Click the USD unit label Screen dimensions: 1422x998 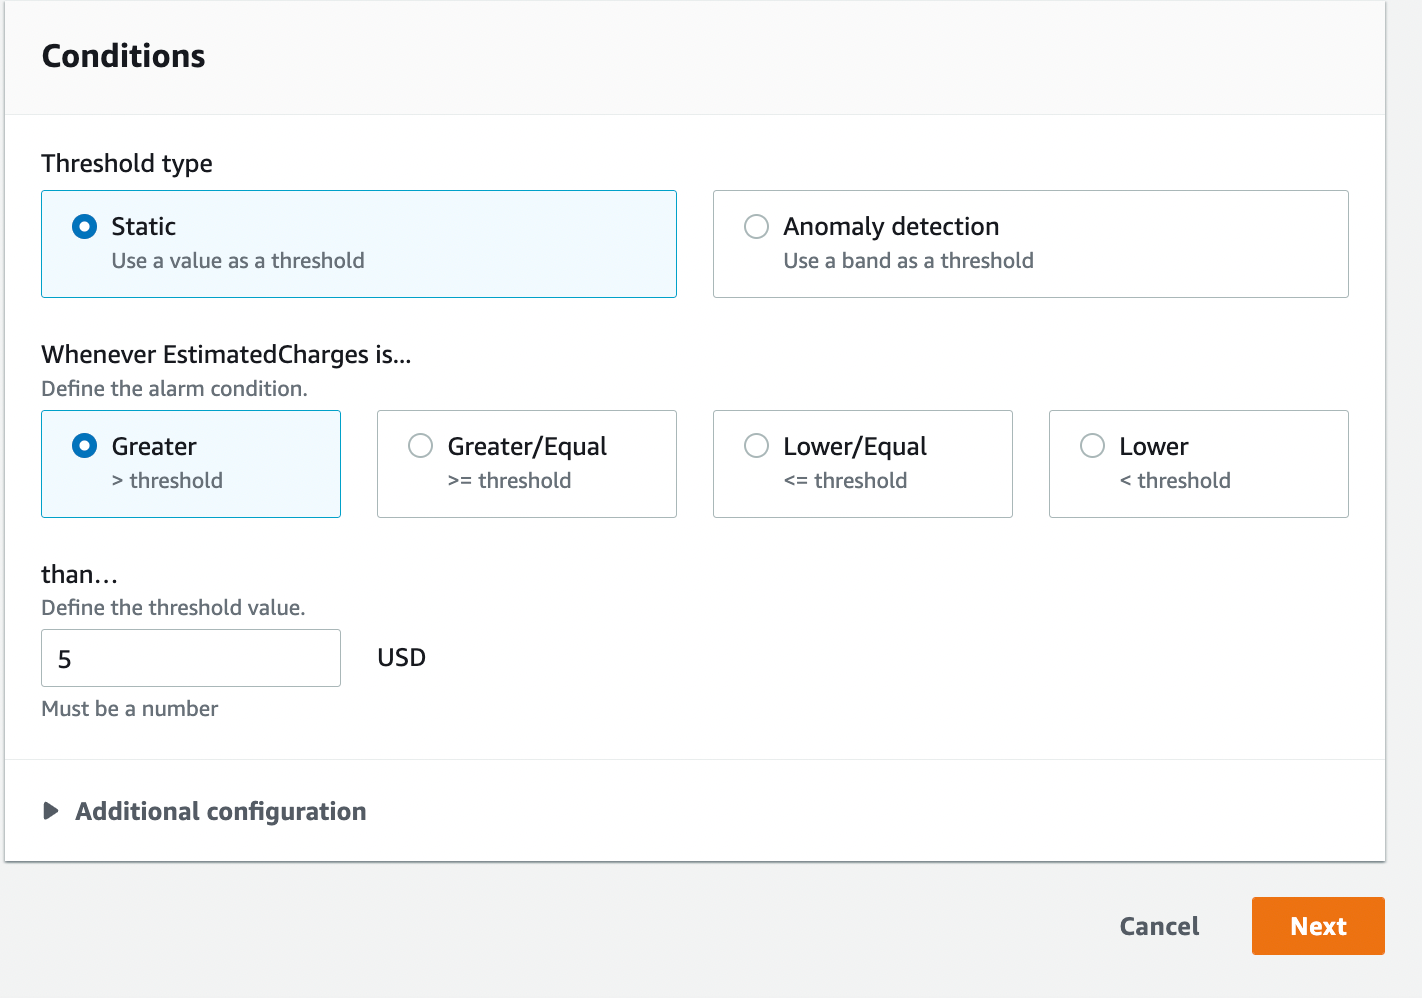tap(402, 658)
